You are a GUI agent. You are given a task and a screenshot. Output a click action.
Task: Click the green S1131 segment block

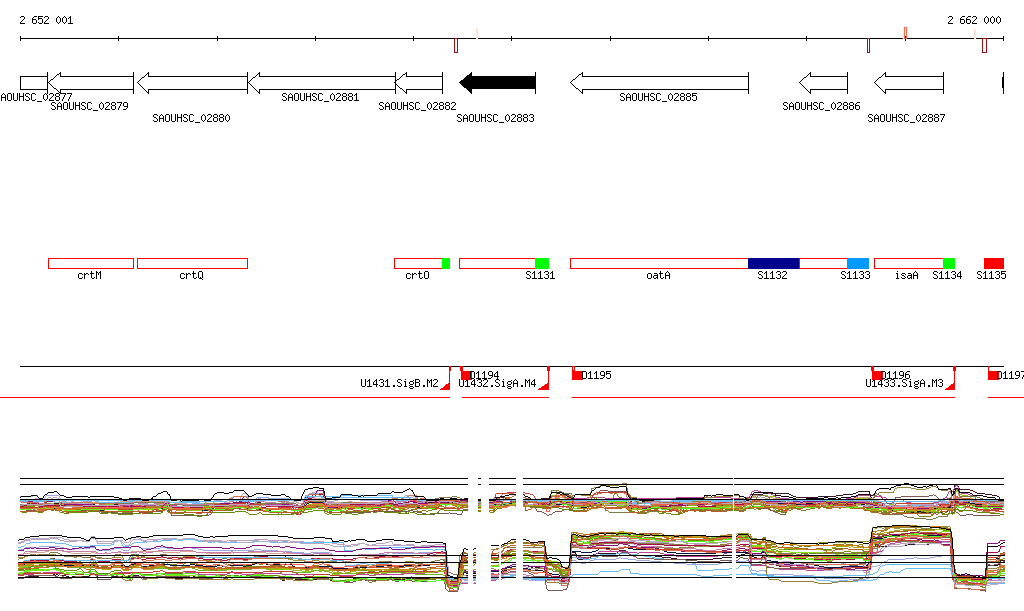(x=542, y=264)
